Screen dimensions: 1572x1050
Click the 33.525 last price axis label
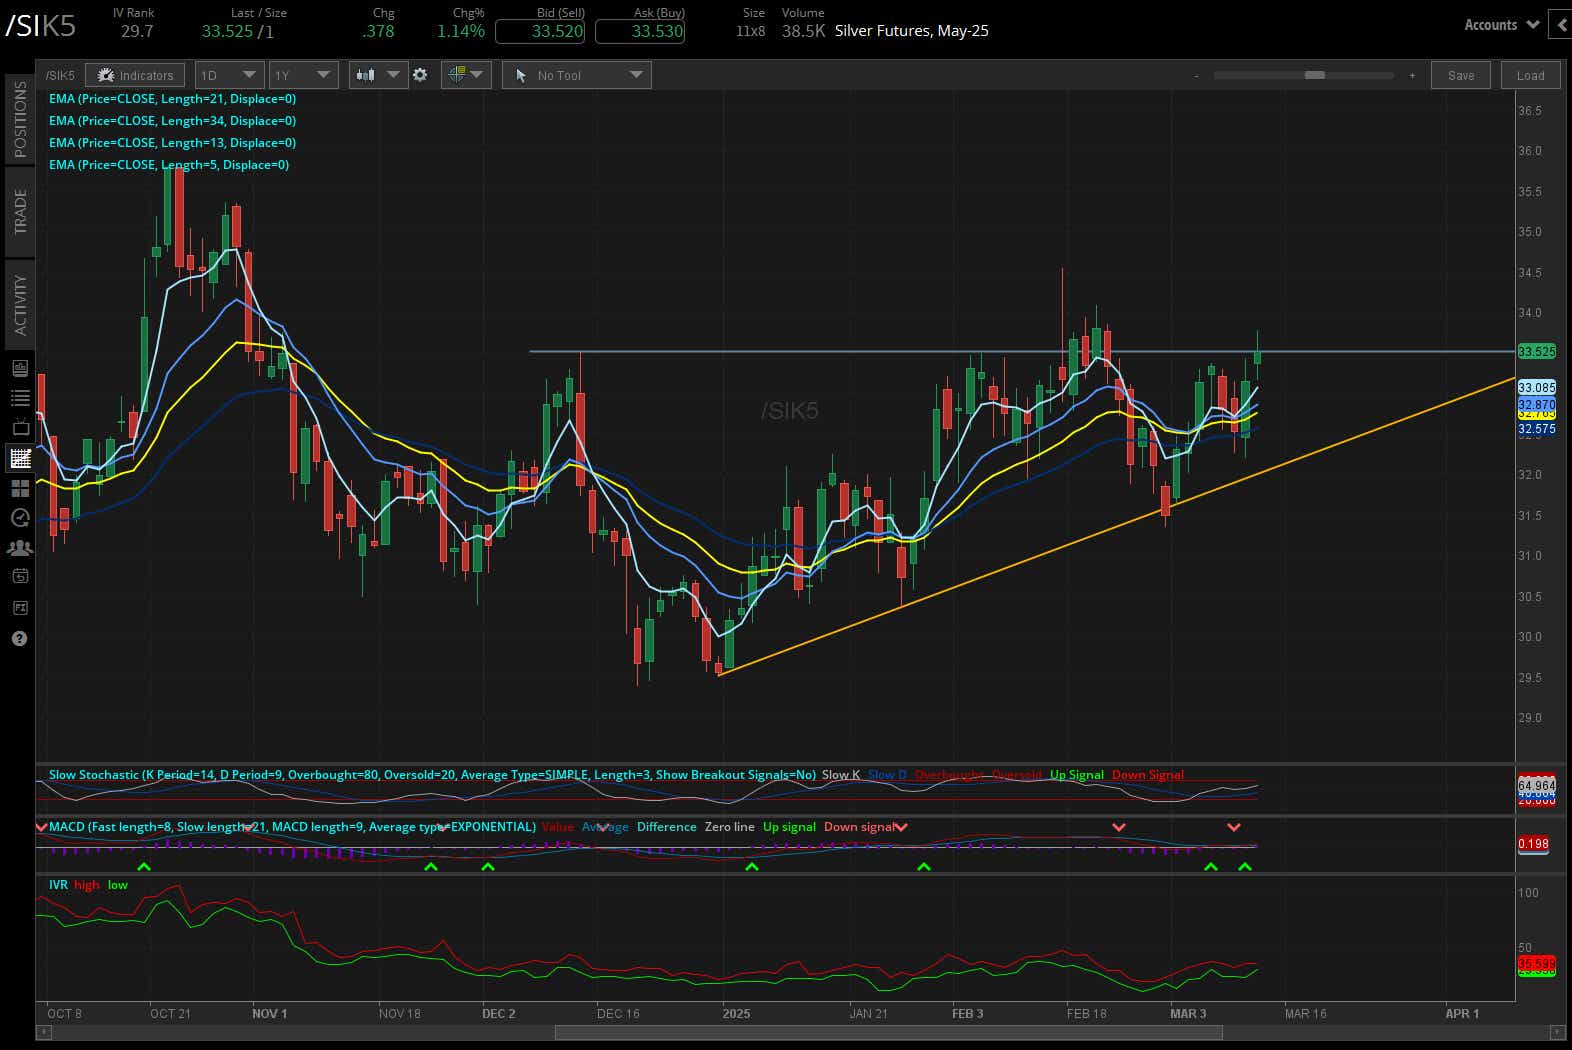[x=1537, y=352]
